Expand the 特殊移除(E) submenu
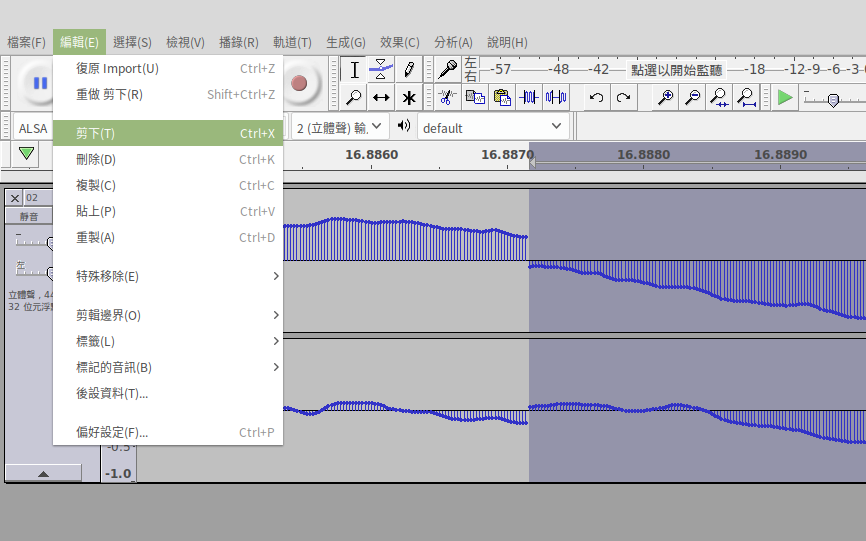This screenshot has width=866, height=541. [x=168, y=276]
